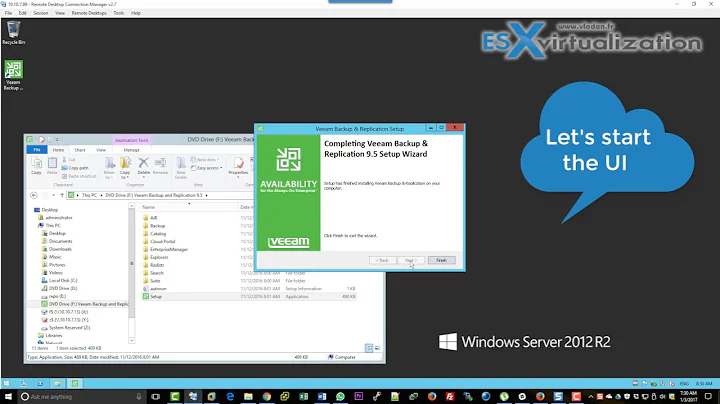Click This PC in the address bar path
The height and width of the screenshot is (404, 720).
coord(90,195)
